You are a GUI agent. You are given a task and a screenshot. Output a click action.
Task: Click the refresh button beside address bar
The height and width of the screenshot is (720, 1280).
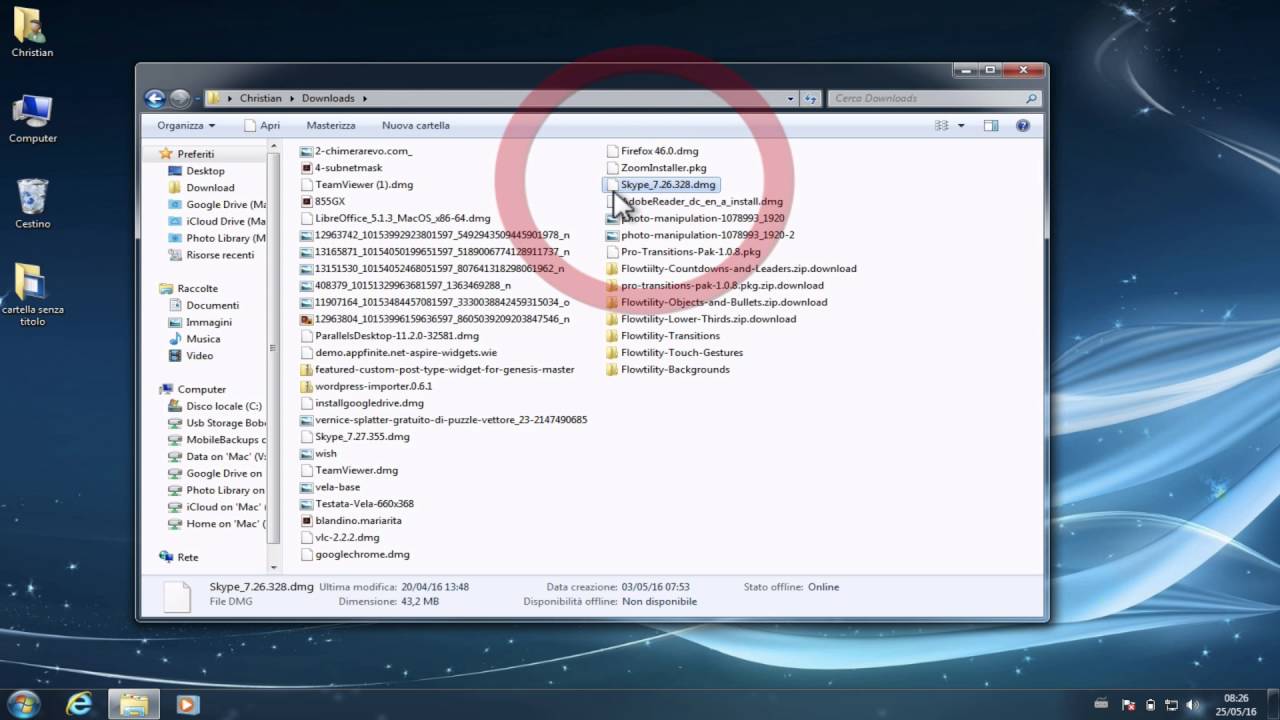pos(812,98)
